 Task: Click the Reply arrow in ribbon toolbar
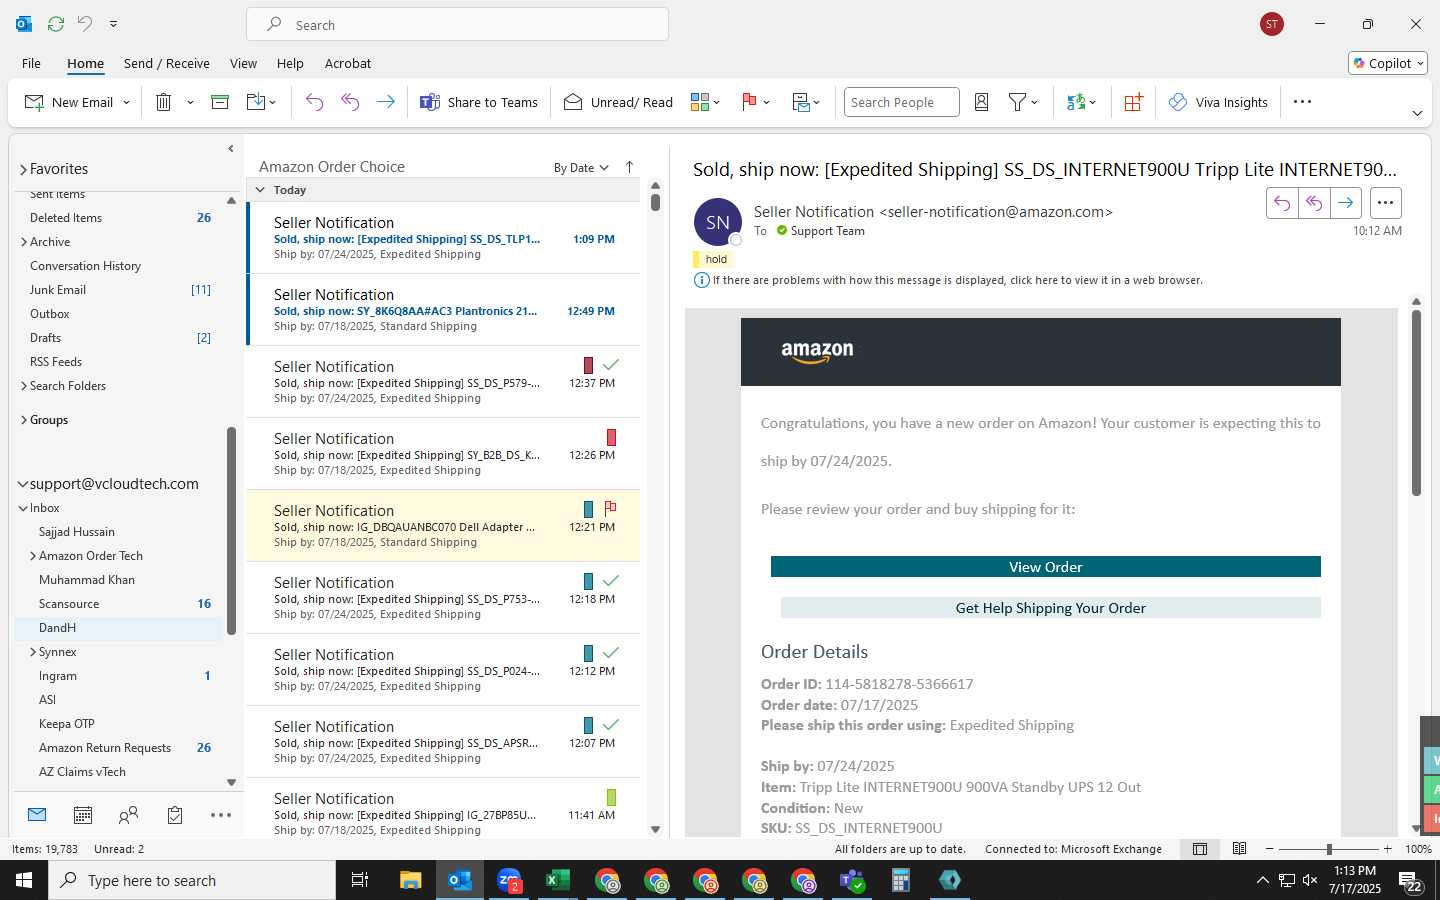(x=314, y=102)
